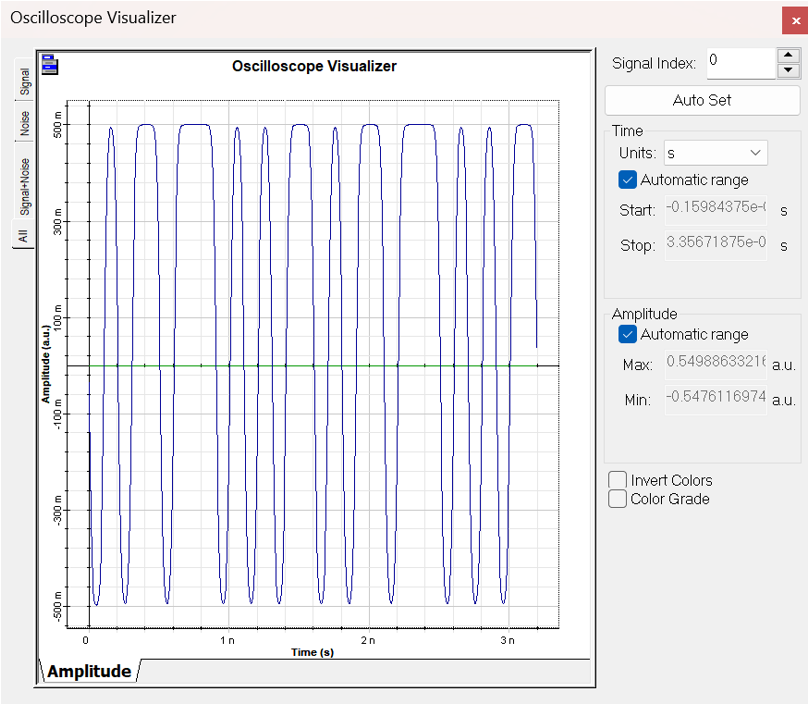Enable the Color Grade checkbox
Viewport: 810px width, 709px height.
[x=618, y=499]
